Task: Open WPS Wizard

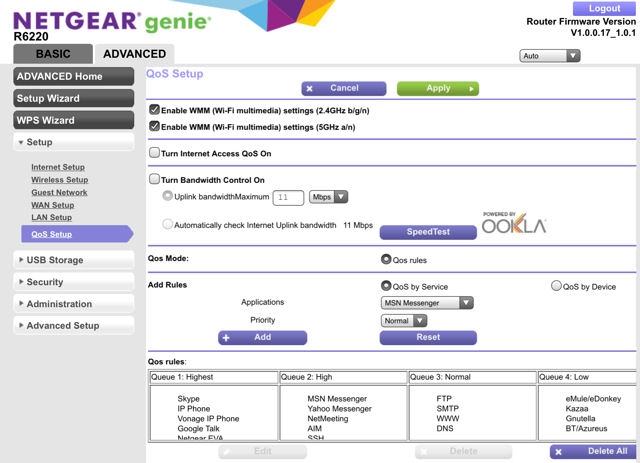Action: coord(73,120)
